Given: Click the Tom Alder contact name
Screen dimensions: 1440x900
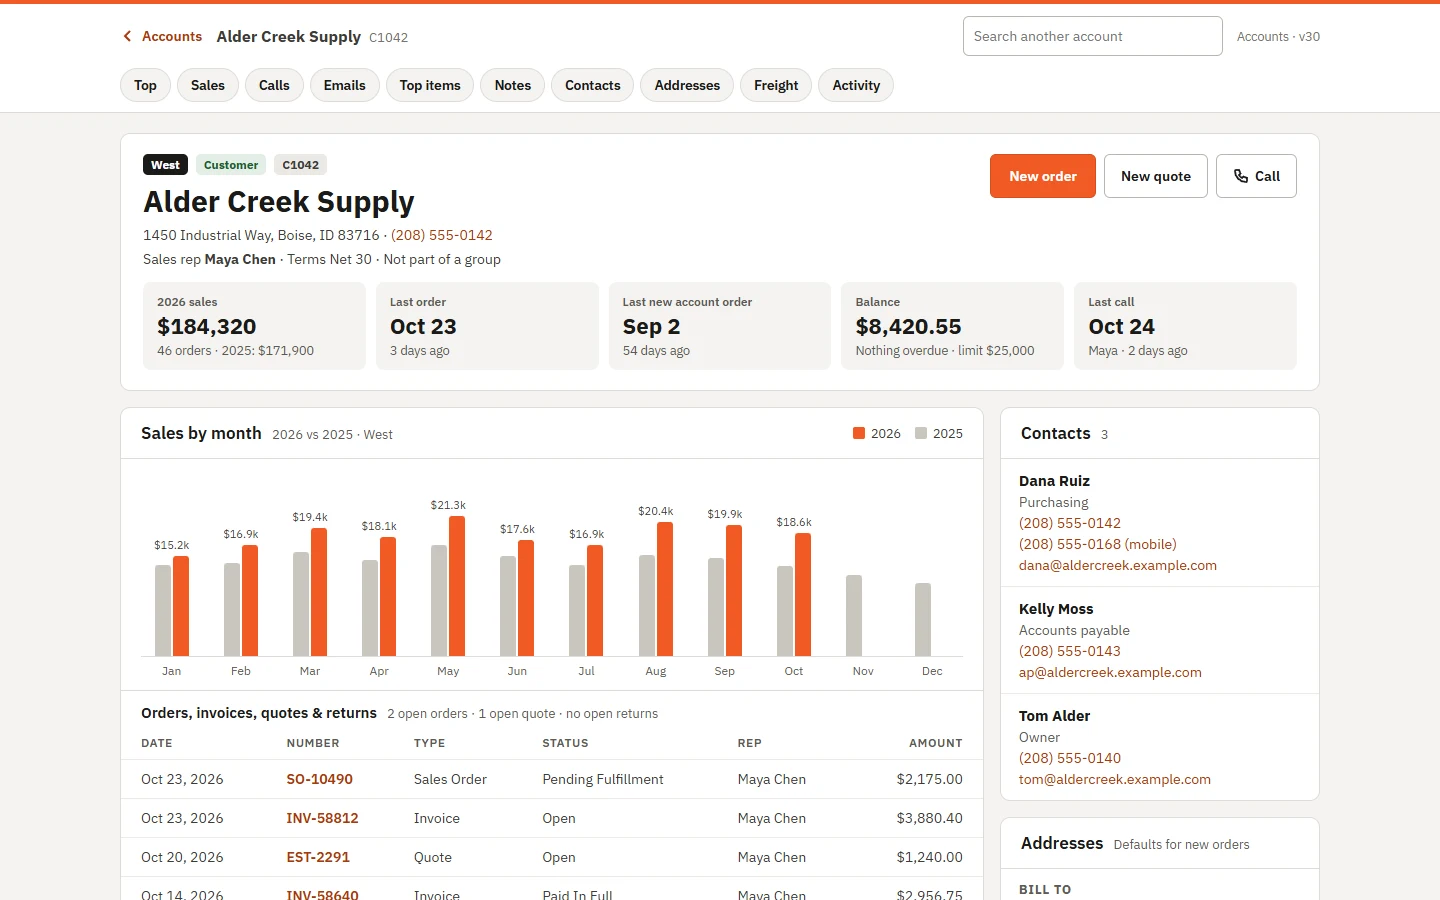Looking at the screenshot, I should tap(1054, 716).
